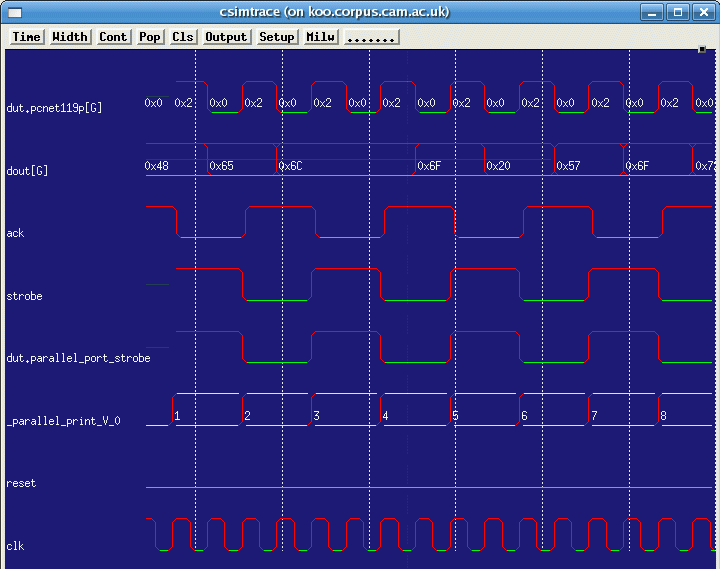Click the ack signal name
Screen dimensions: 720x569
15,233
